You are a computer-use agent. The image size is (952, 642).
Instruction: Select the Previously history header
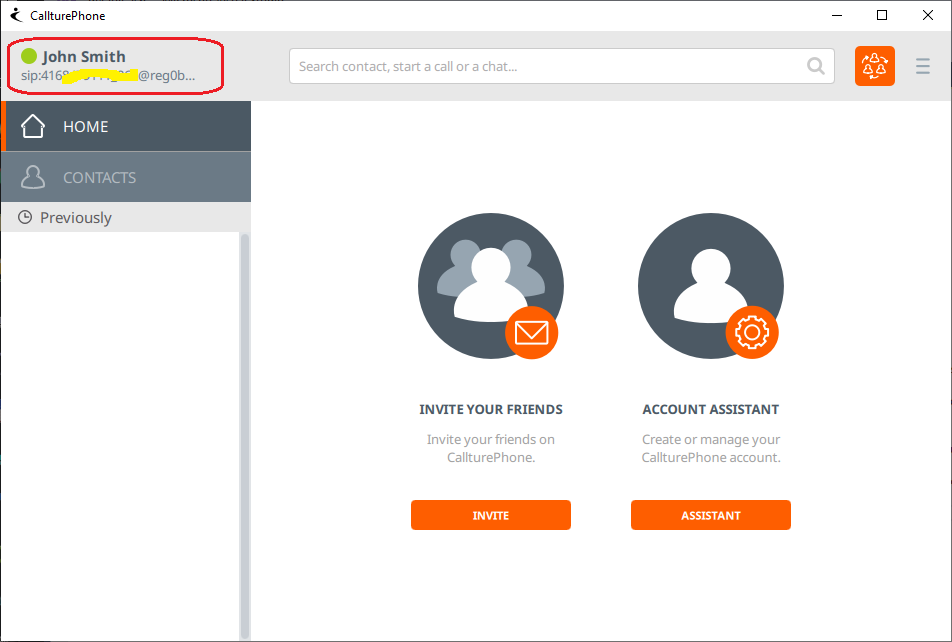76,218
